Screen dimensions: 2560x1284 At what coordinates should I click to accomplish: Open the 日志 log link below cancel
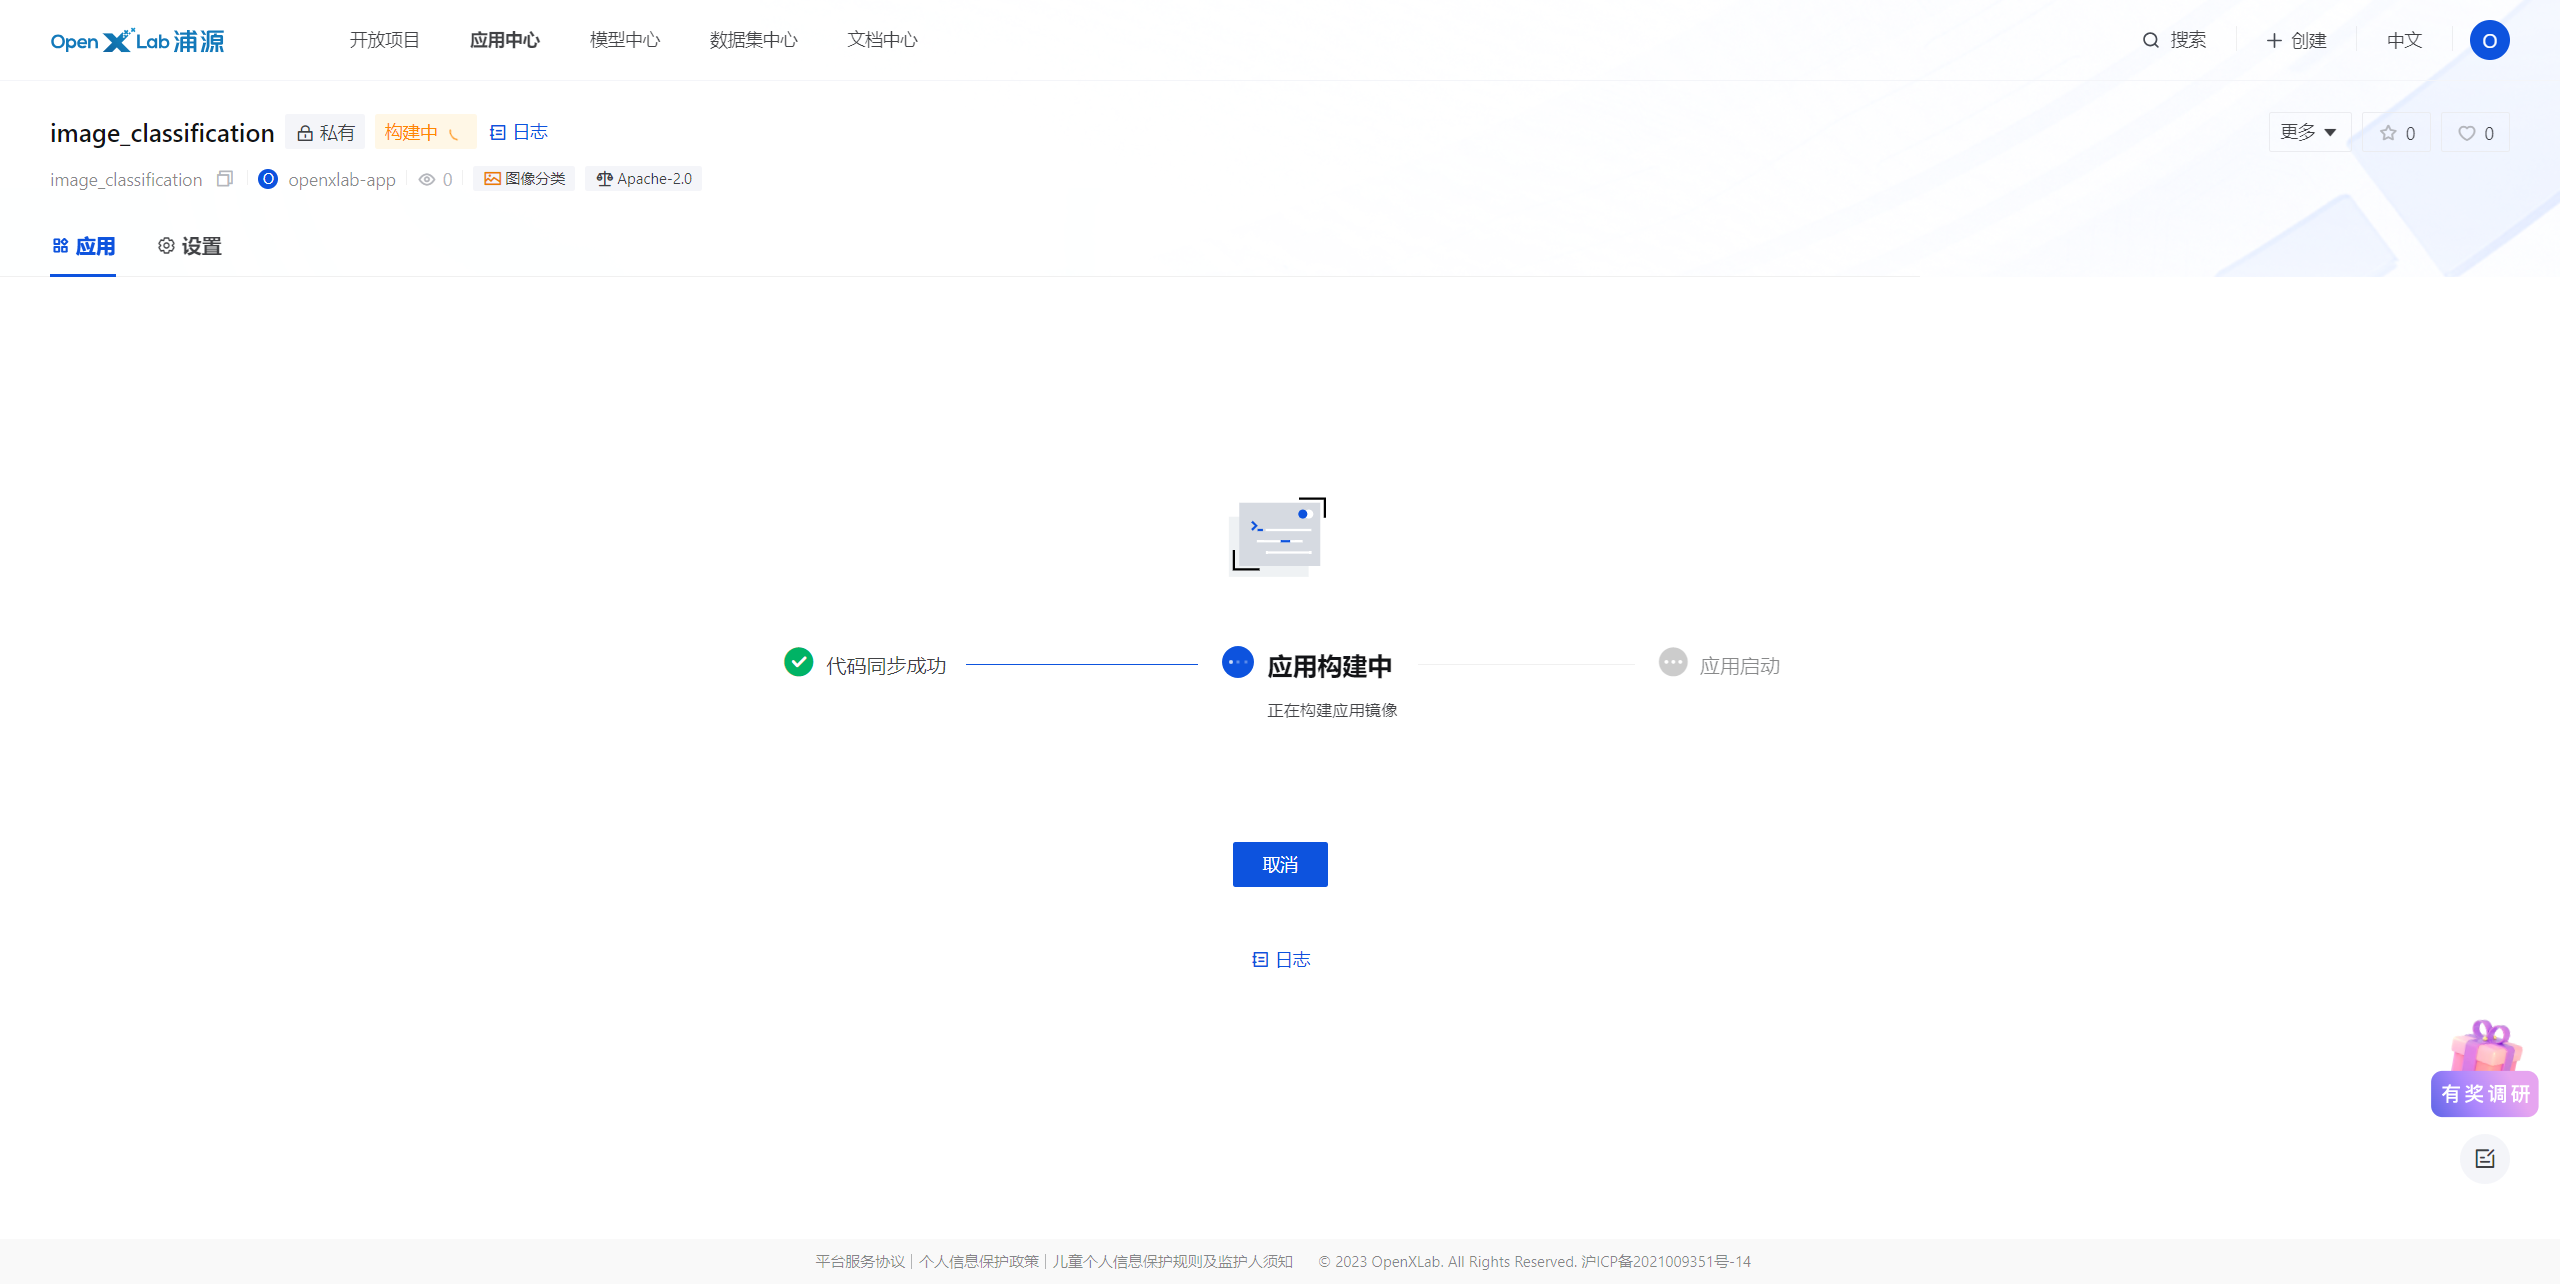coord(1282,959)
